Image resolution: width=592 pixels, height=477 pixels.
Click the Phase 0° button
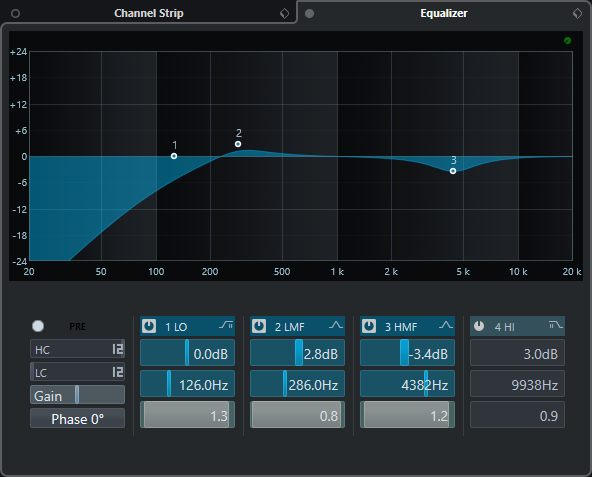click(x=77, y=418)
